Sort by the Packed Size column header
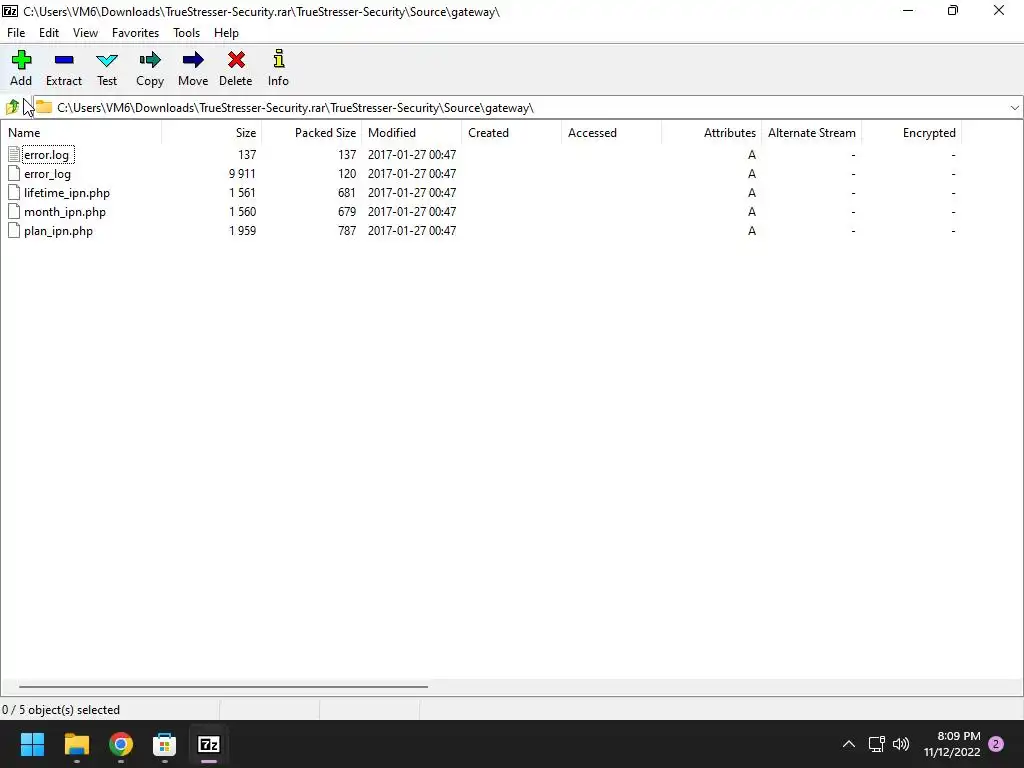The height and width of the screenshot is (768, 1024). coord(312,133)
